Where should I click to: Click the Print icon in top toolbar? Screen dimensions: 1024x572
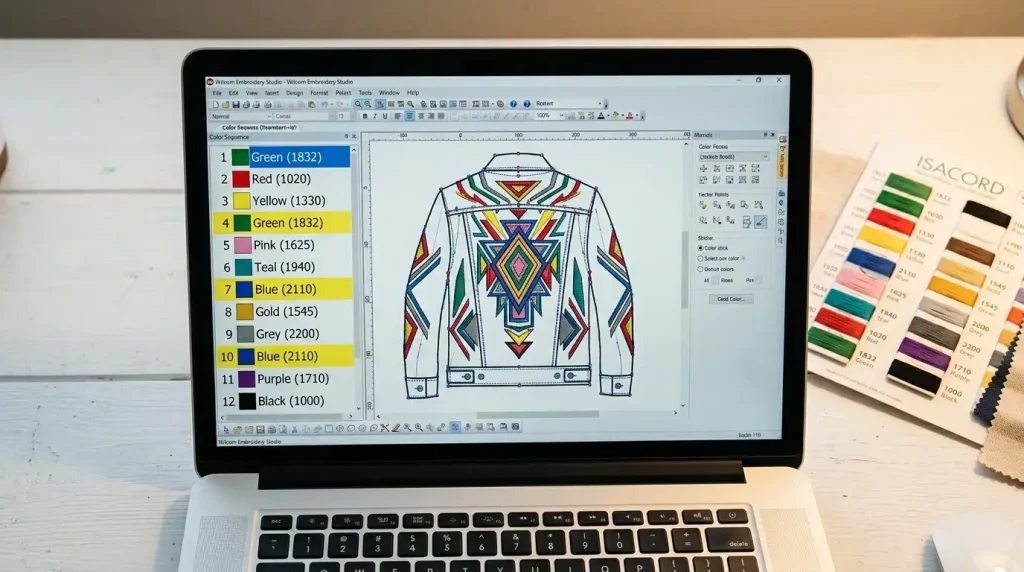pos(246,104)
